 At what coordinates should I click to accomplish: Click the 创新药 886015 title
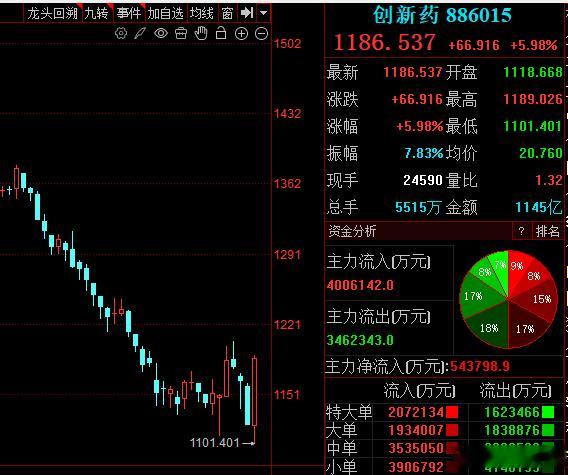[x=442, y=15]
